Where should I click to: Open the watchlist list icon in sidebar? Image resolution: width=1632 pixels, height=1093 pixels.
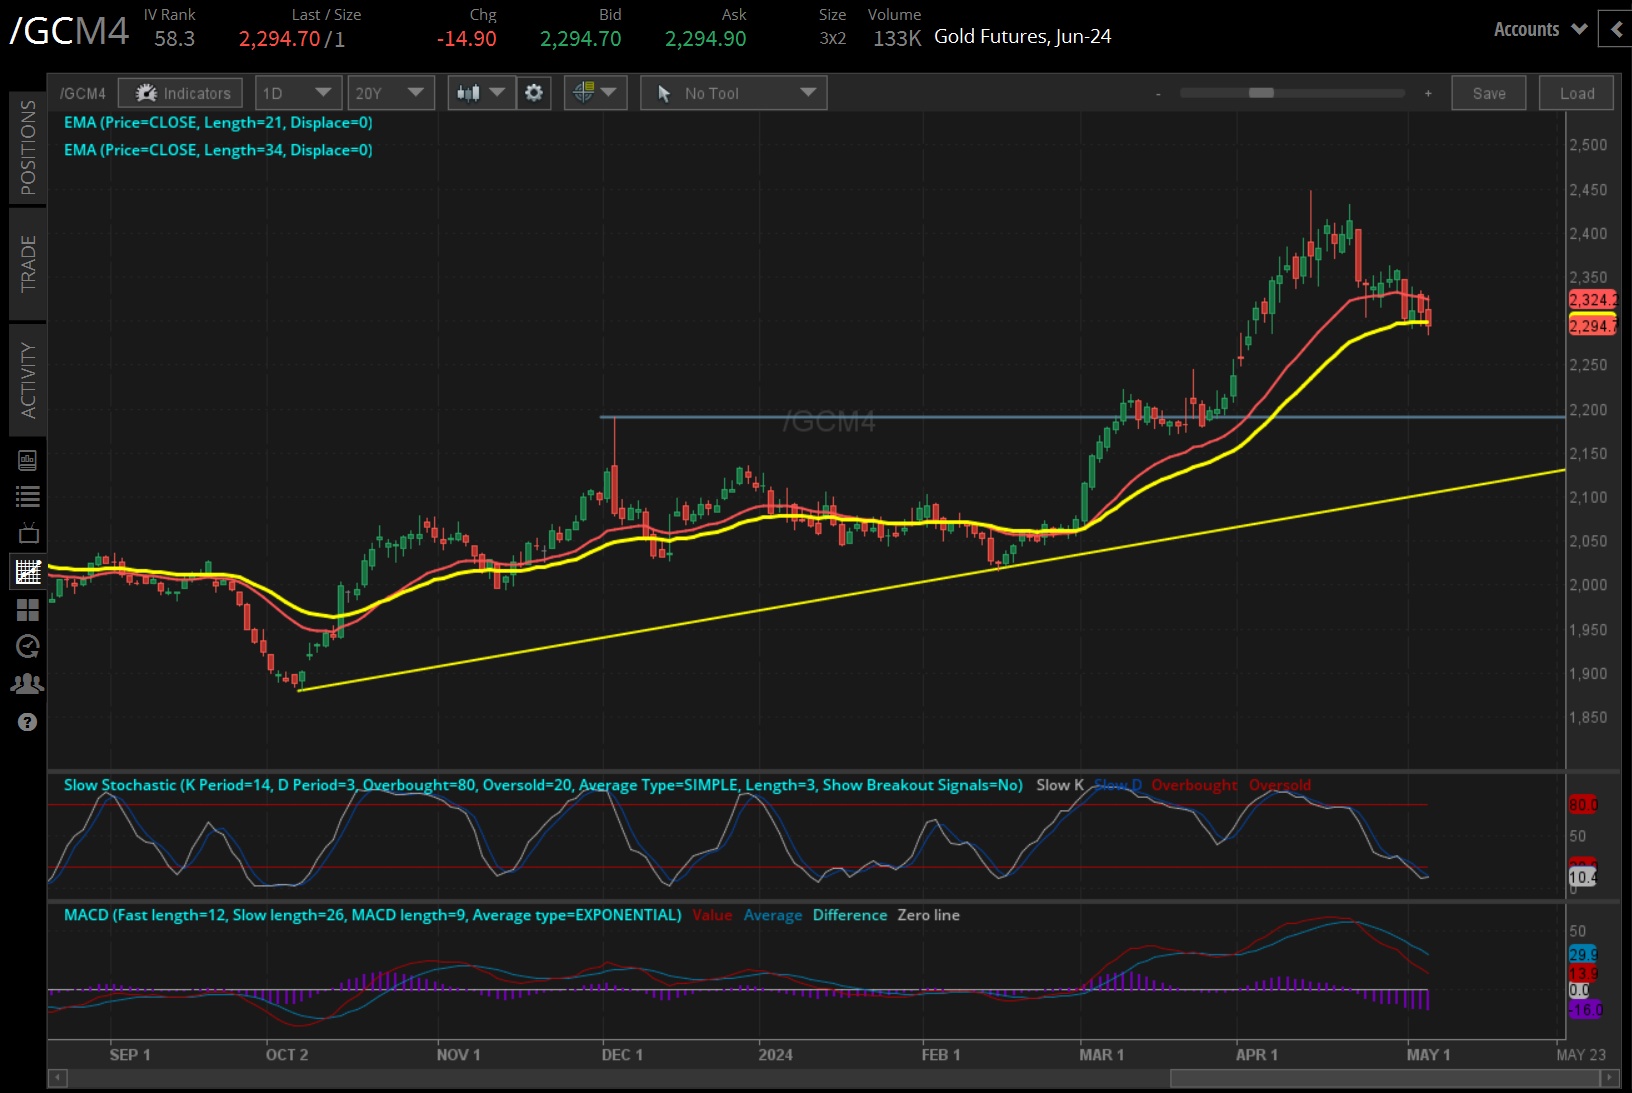[x=27, y=496]
